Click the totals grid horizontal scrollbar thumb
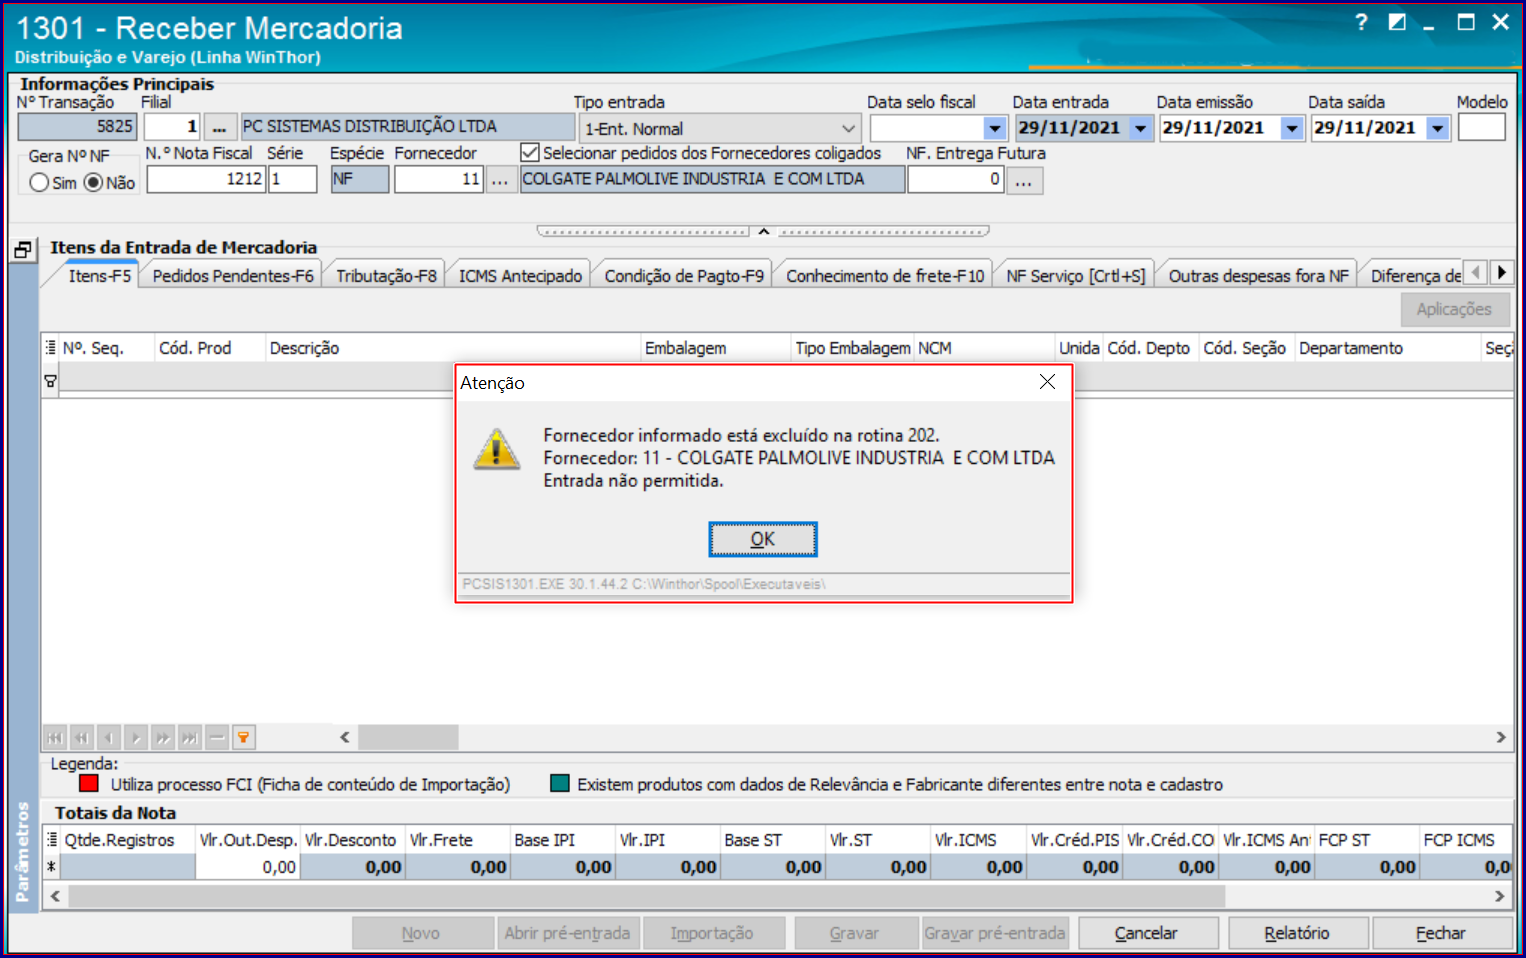The height and width of the screenshot is (958, 1526). click(x=646, y=896)
